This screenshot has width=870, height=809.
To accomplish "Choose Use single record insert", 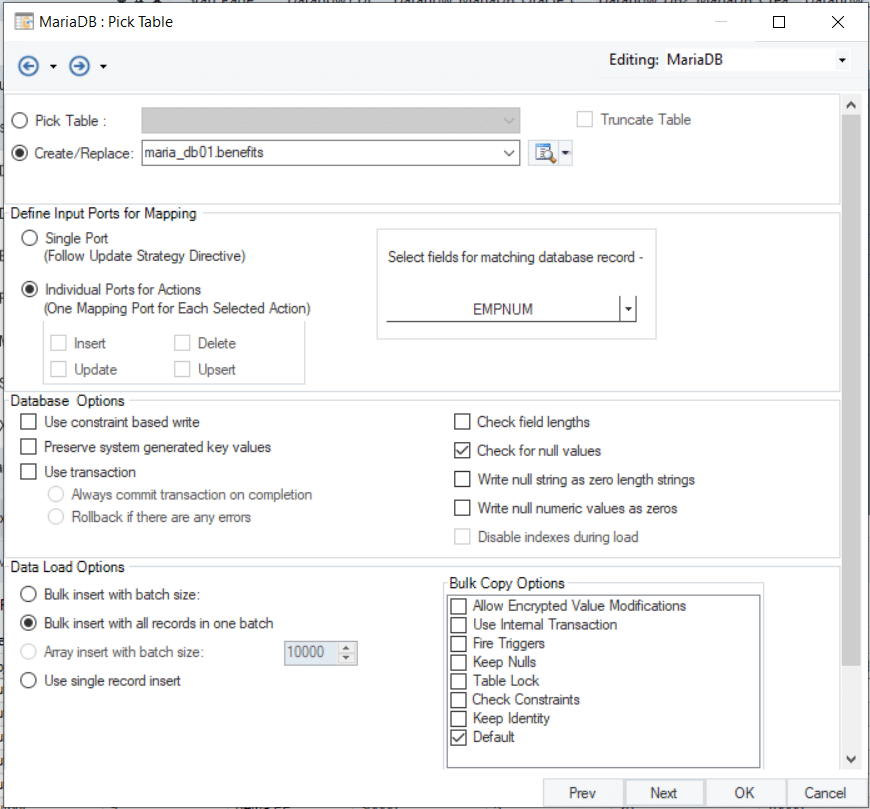I will pos(30,681).
